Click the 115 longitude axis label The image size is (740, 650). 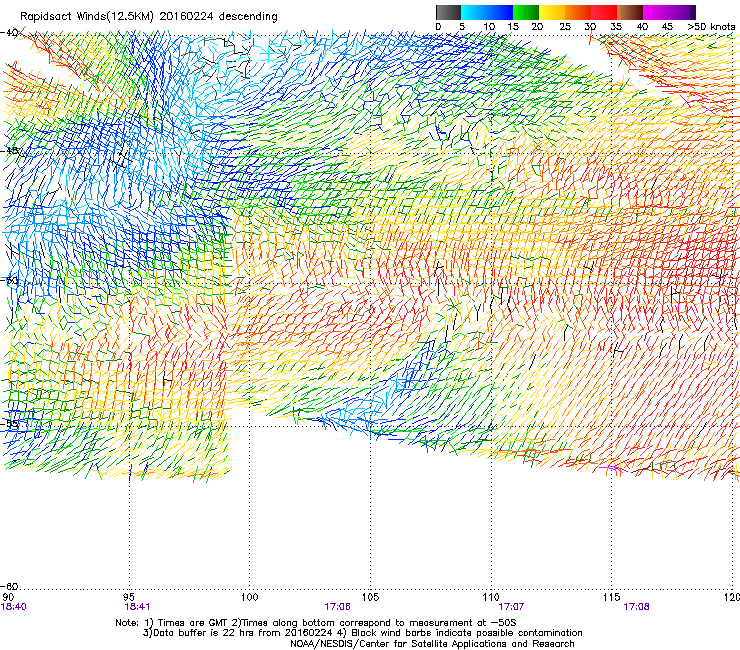[612, 597]
